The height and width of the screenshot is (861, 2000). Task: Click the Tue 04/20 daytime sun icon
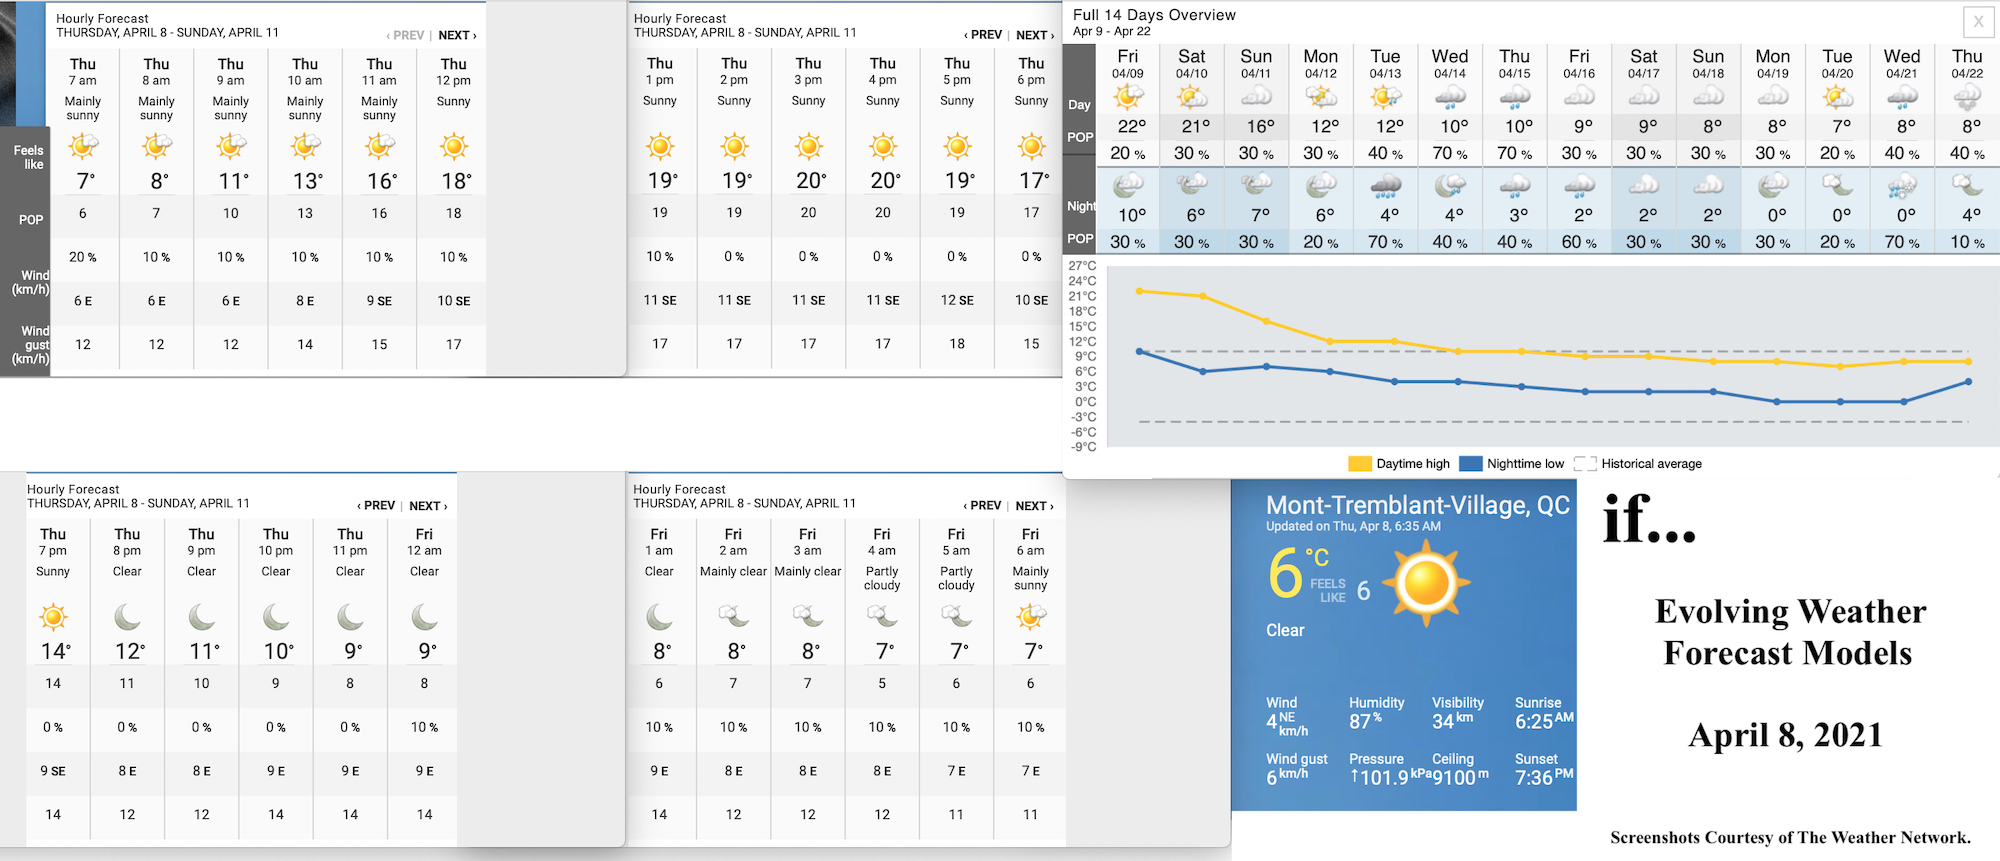1837,97
